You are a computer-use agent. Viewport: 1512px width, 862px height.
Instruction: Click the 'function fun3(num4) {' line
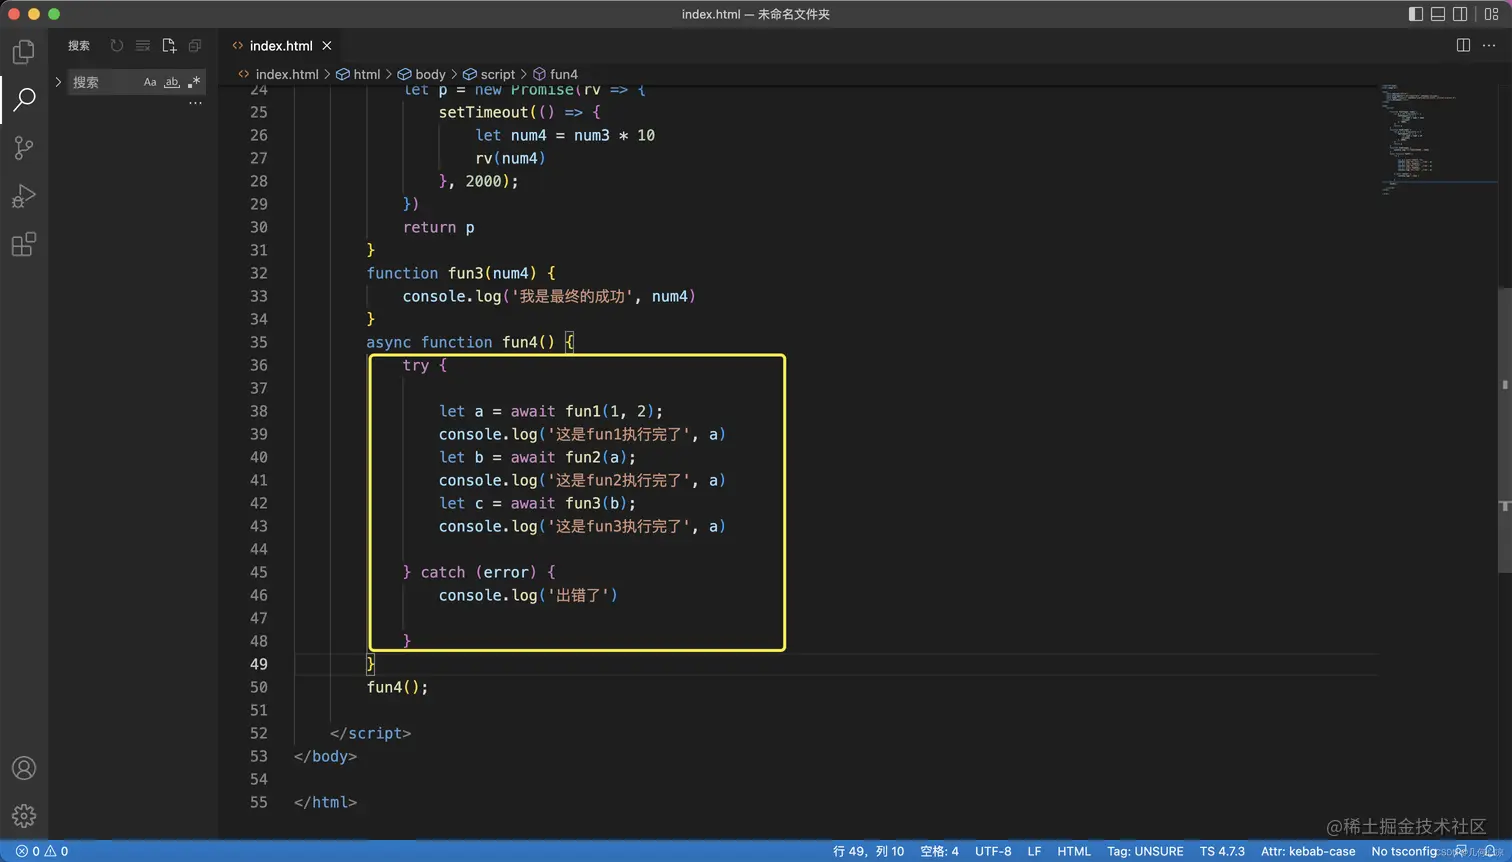tap(461, 273)
